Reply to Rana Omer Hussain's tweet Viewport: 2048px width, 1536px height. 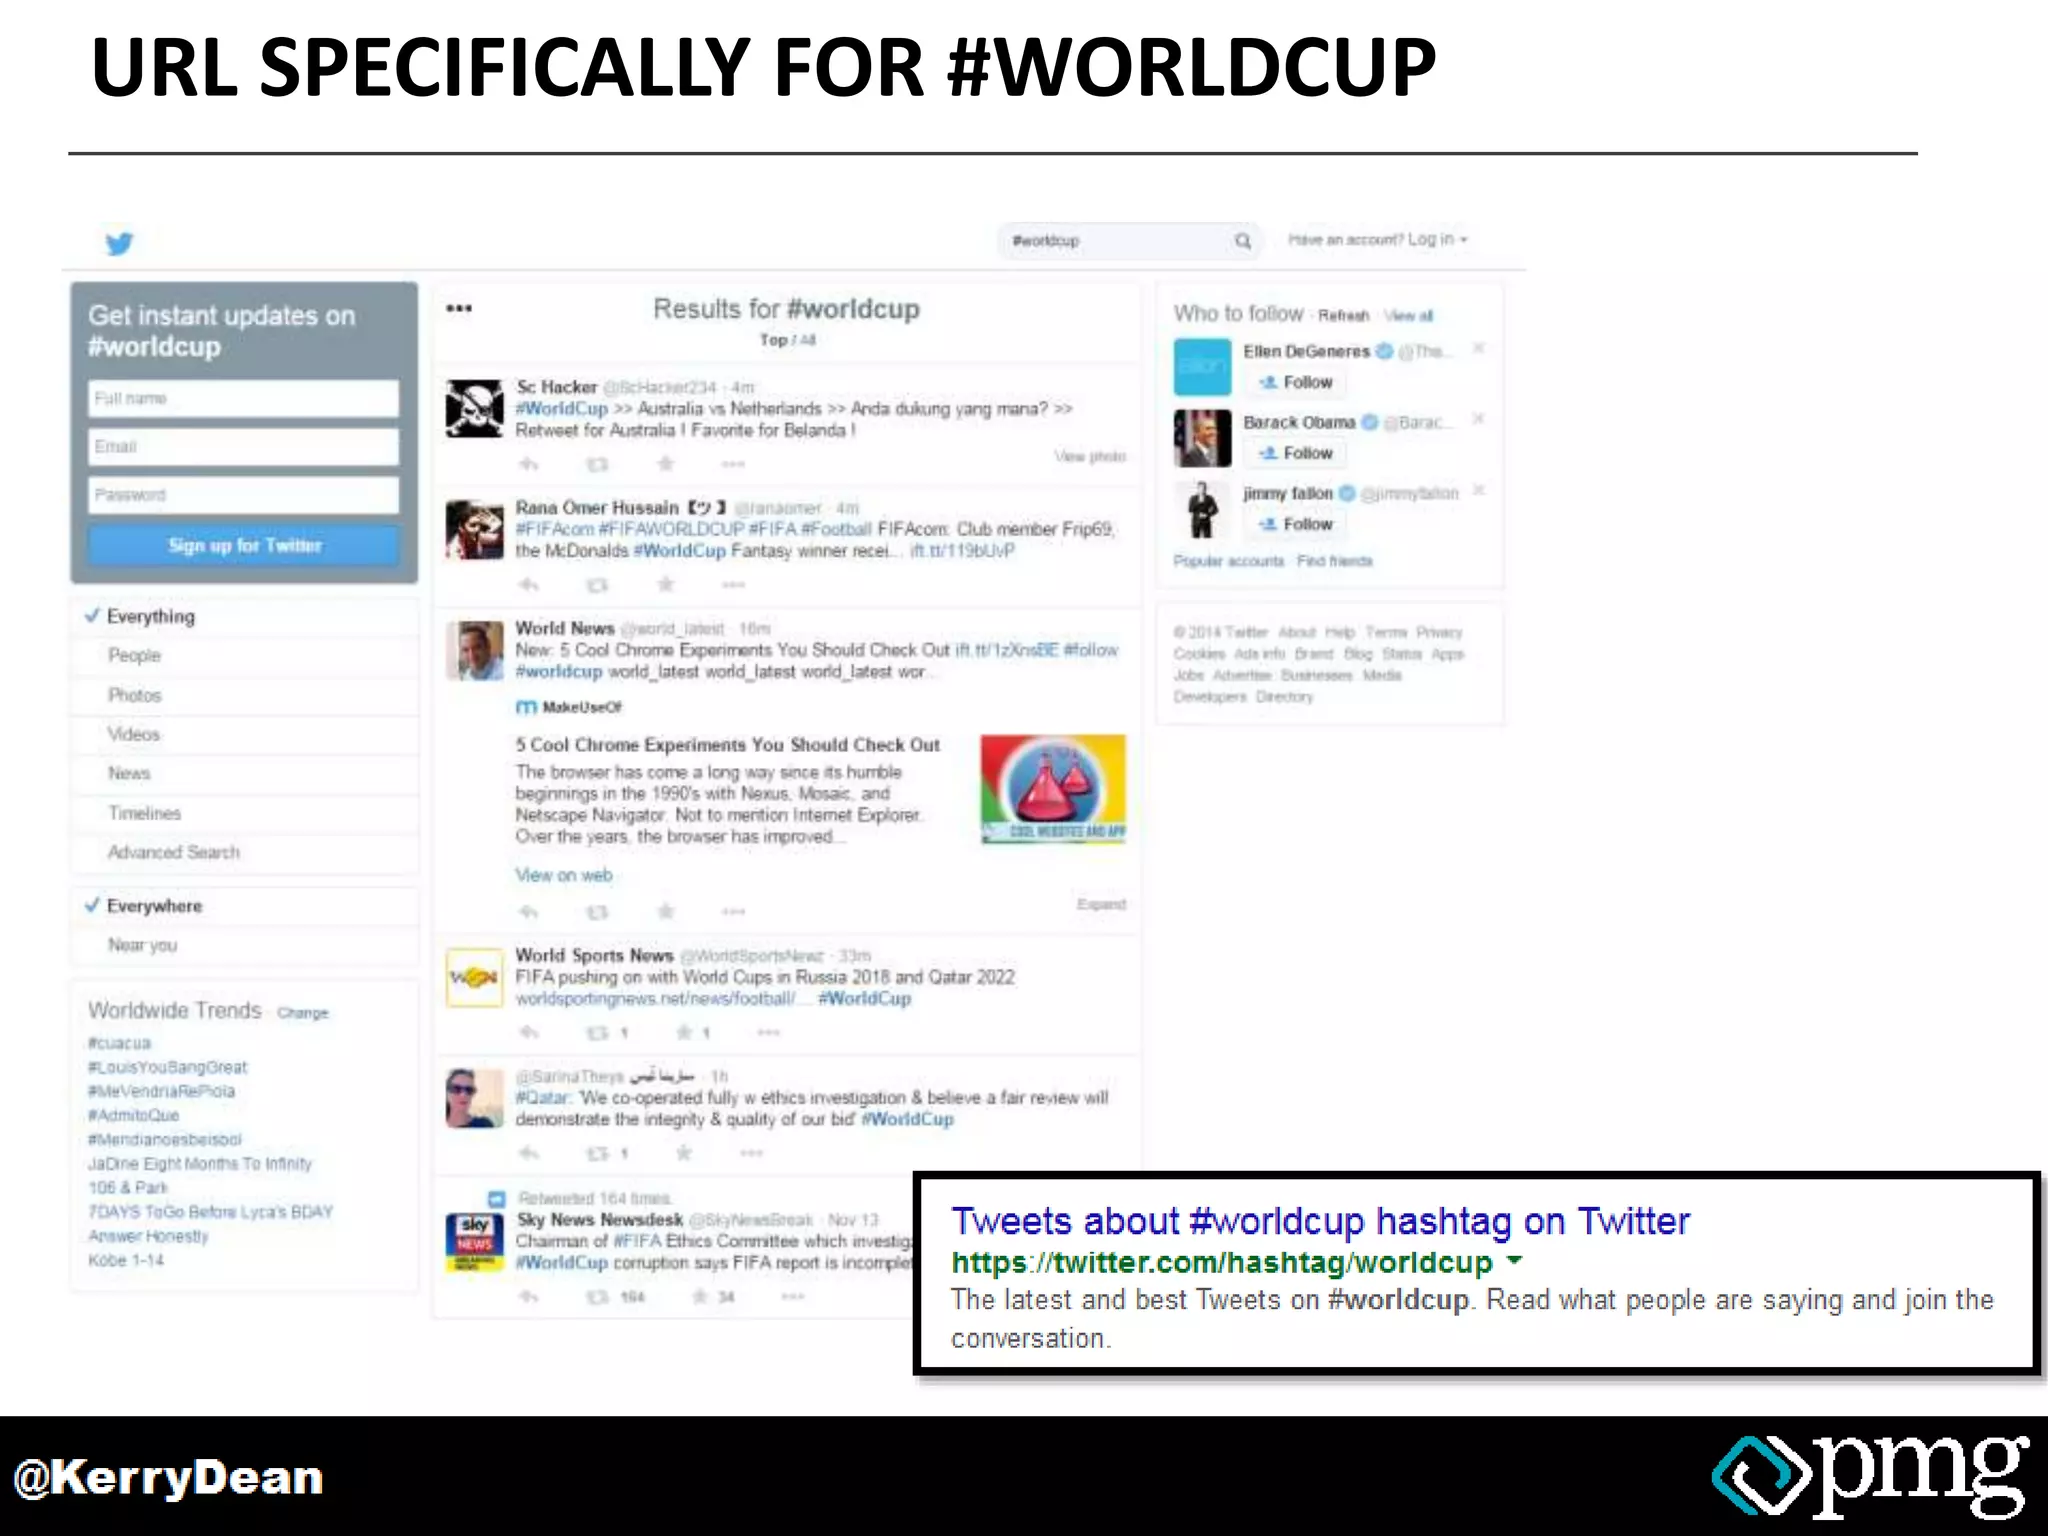[529, 584]
